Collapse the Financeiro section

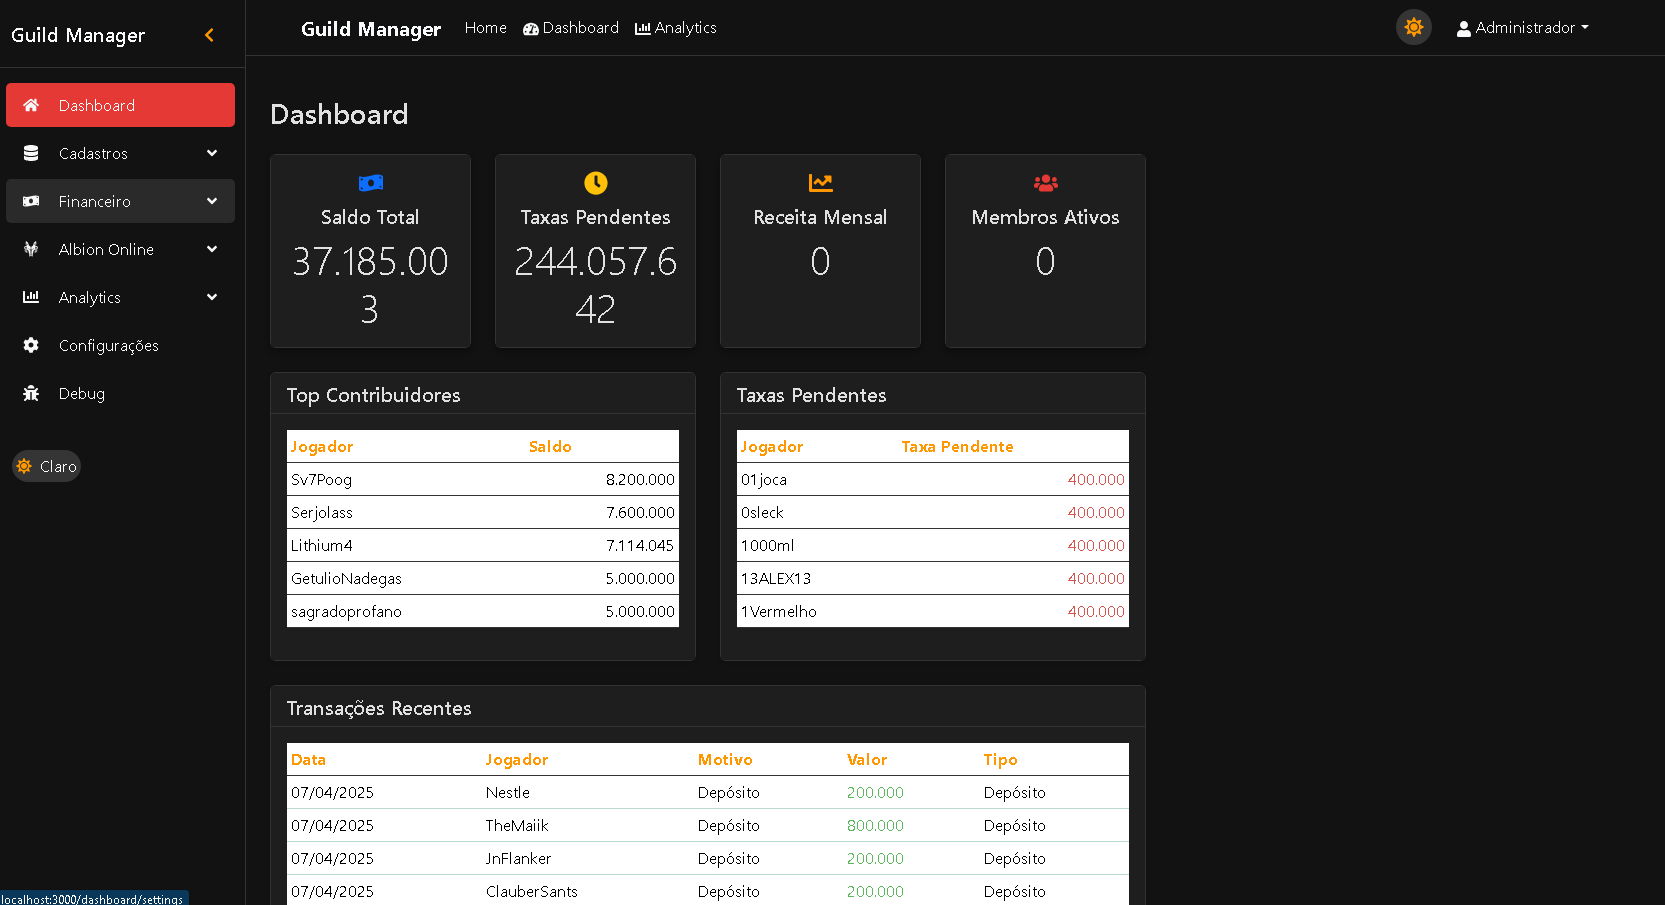(x=120, y=201)
